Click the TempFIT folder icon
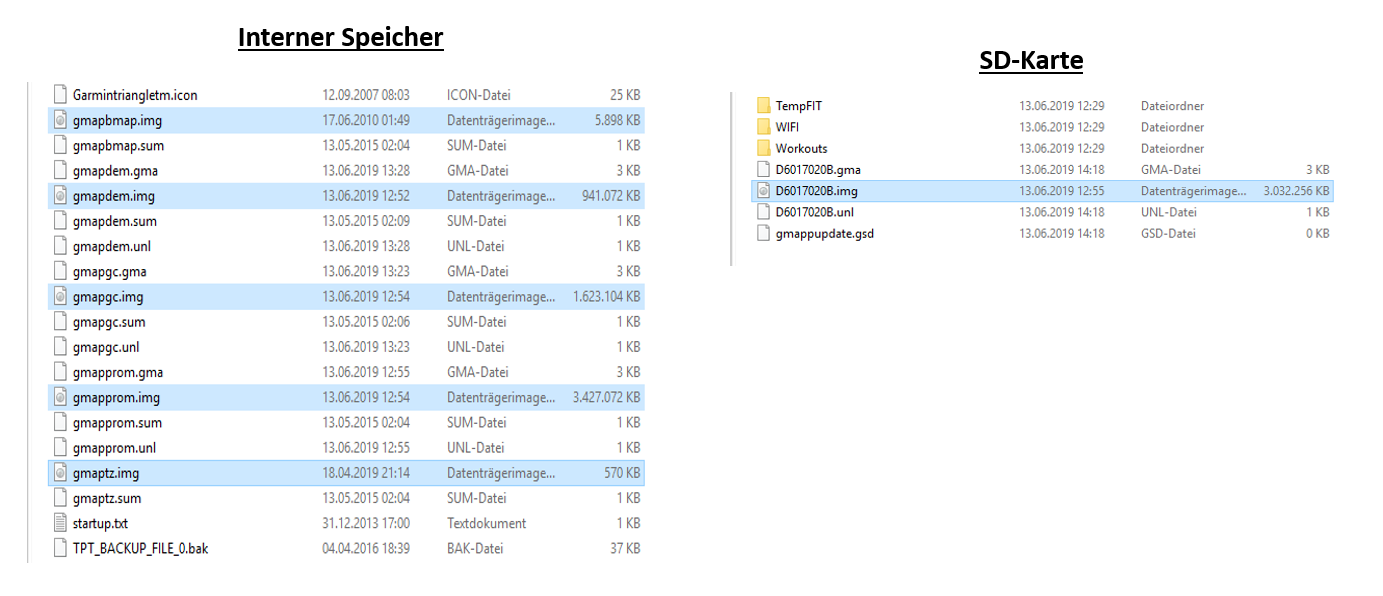This screenshot has width=1383, height=596. (x=764, y=106)
